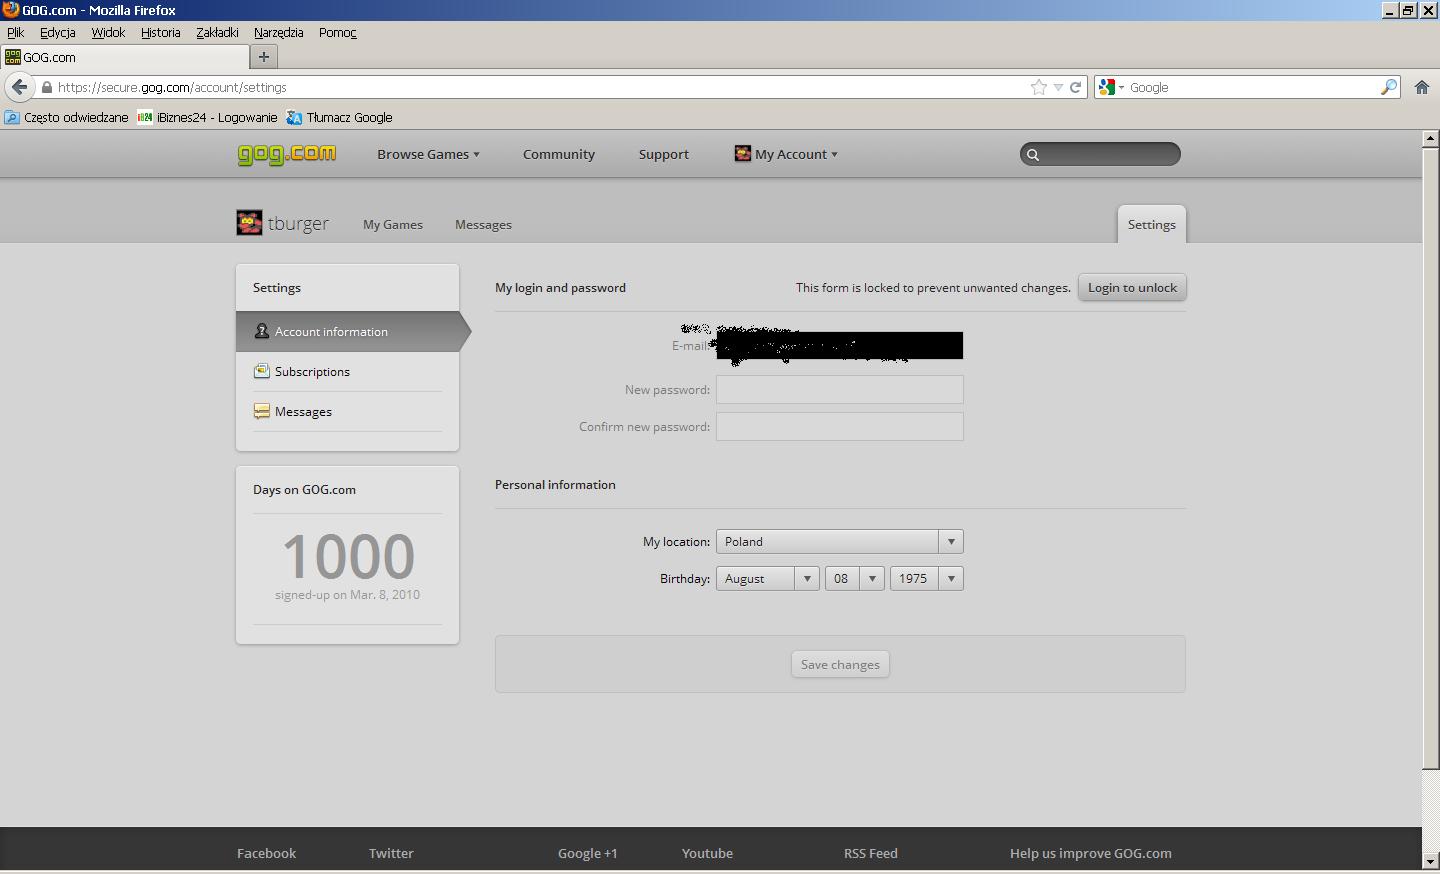Open the Historia menu

[x=160, y=32]
